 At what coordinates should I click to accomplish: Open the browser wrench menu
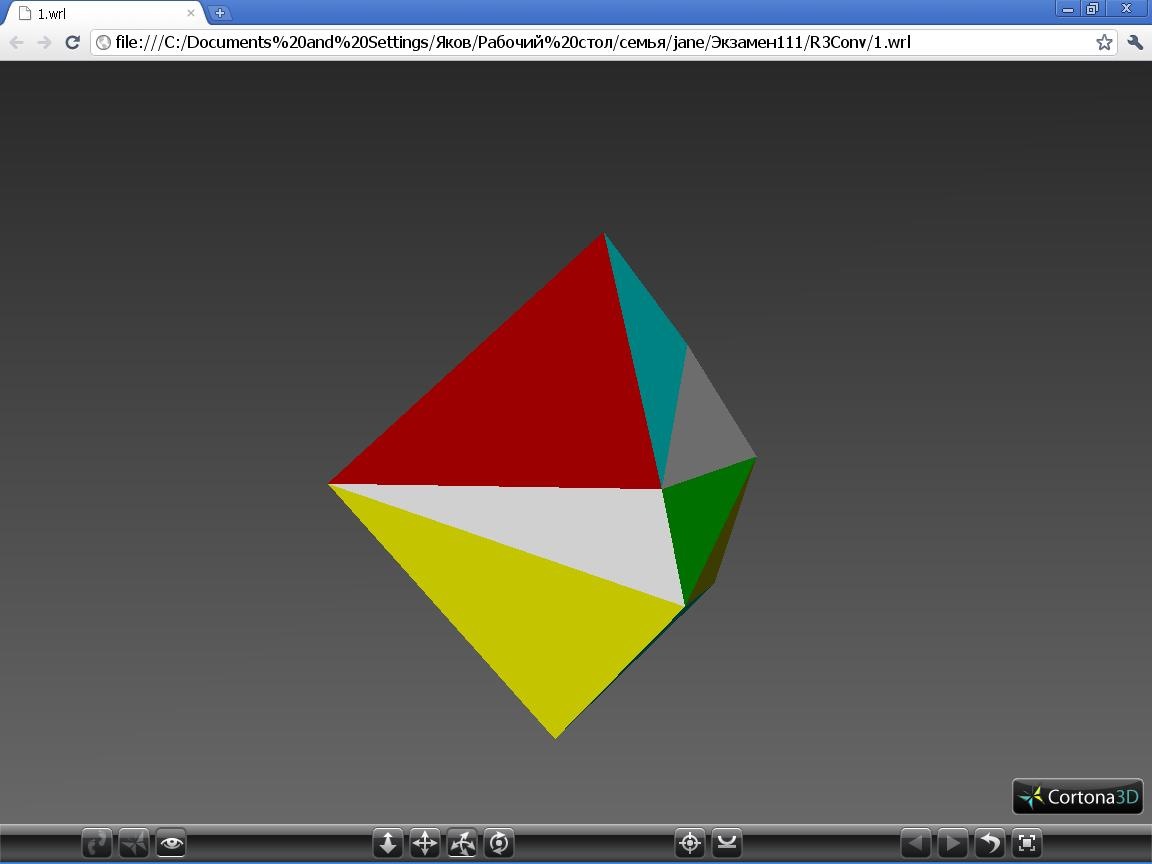(1134, 42)
